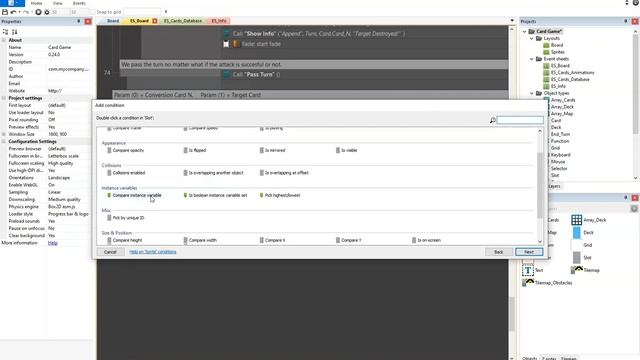Collapse the Layouts folder in Projects

click(531, 38)
